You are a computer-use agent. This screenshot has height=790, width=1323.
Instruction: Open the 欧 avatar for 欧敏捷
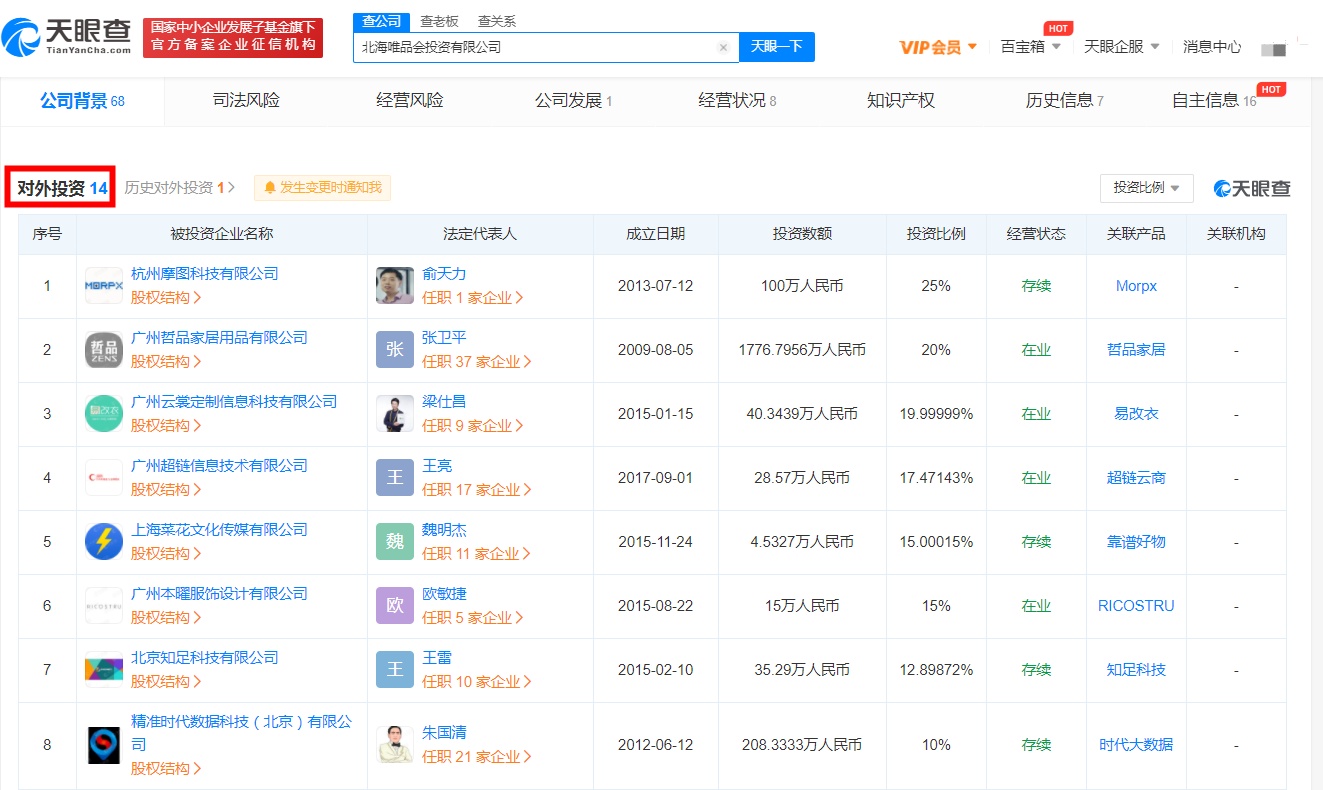[x=395, y=606]
